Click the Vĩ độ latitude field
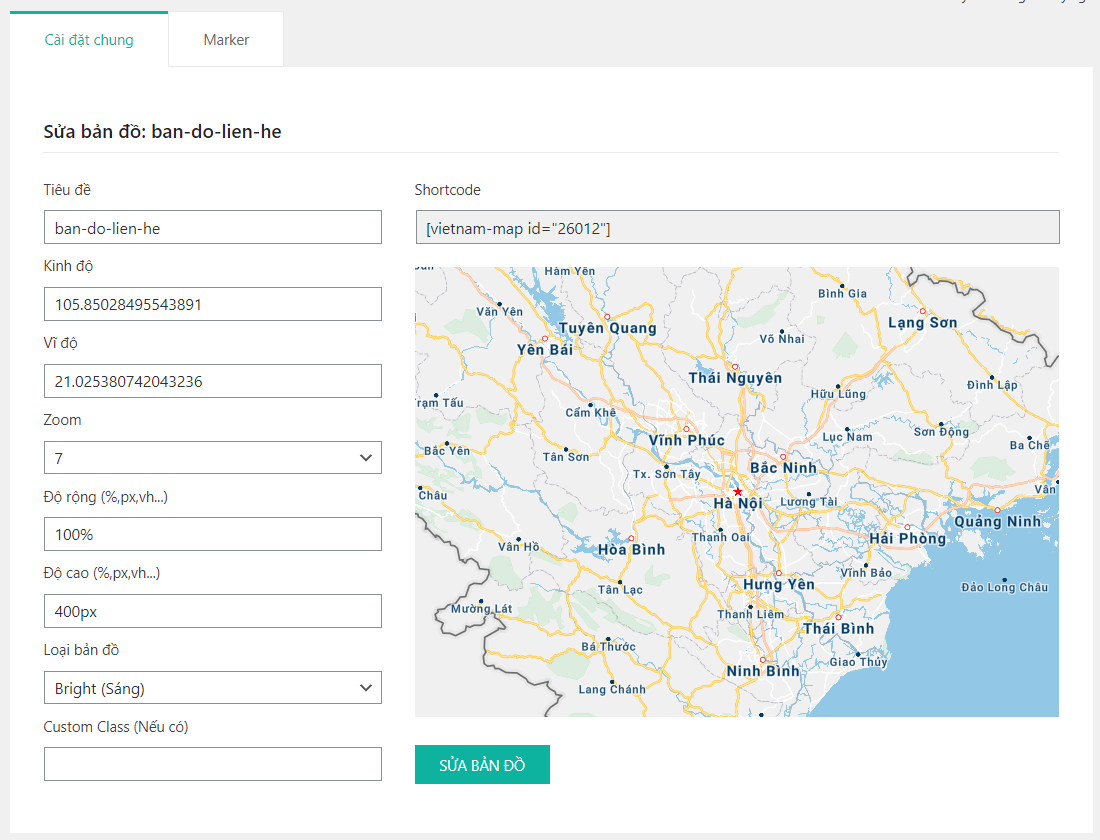1100x840 pixels. 213,381
